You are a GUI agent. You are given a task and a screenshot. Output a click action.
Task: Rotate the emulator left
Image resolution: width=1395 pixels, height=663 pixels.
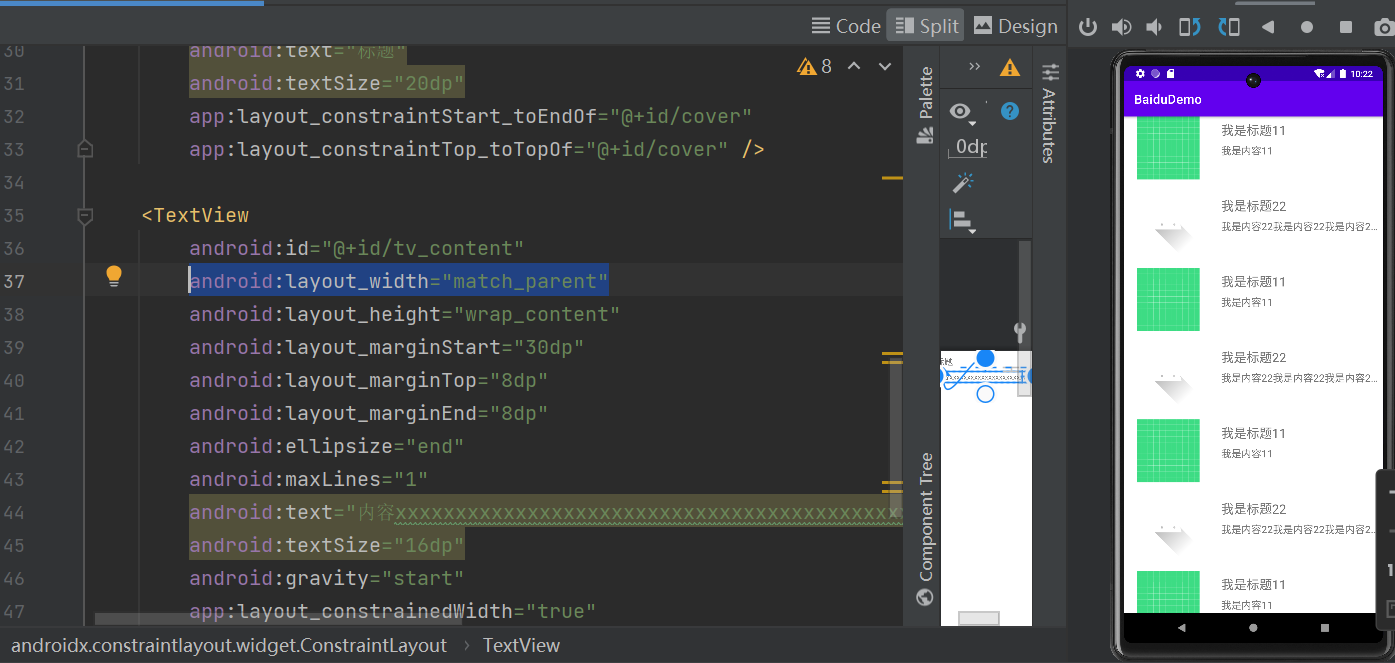point(1189,27)
